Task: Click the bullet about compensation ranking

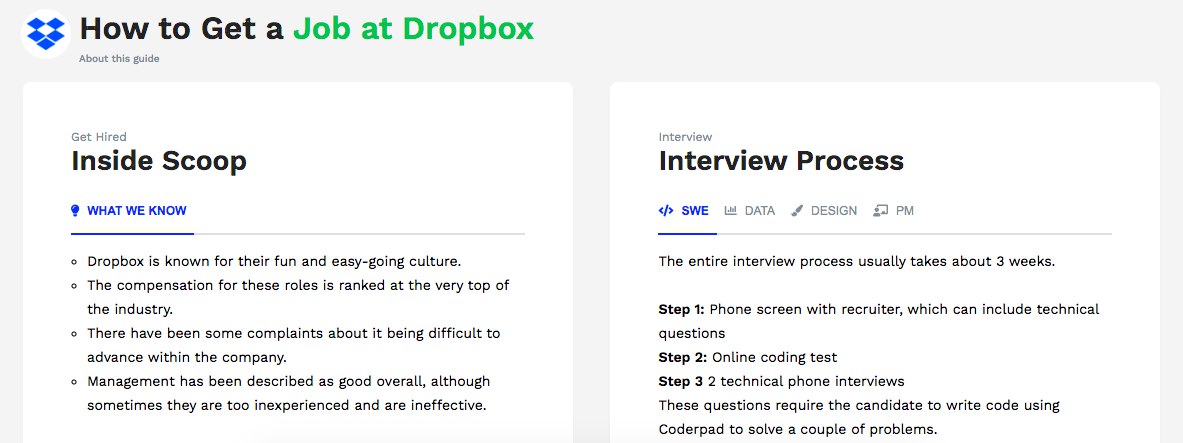Action: click(x=298, y=285)
